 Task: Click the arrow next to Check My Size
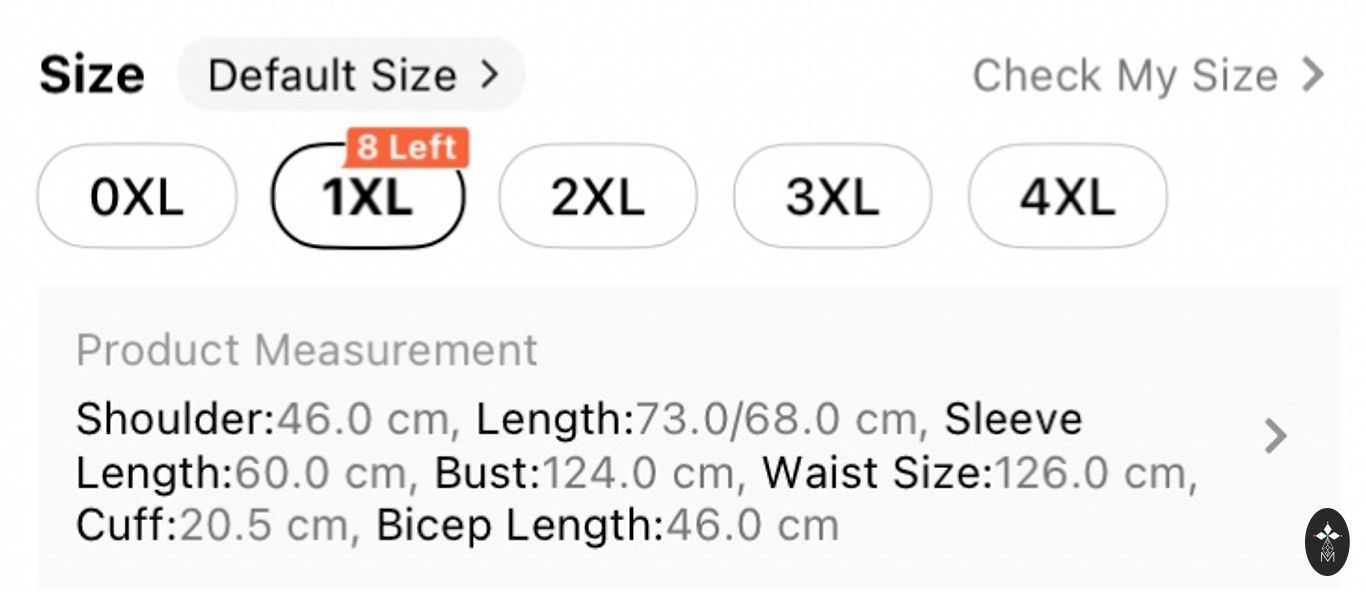[x=1312, y=76]
